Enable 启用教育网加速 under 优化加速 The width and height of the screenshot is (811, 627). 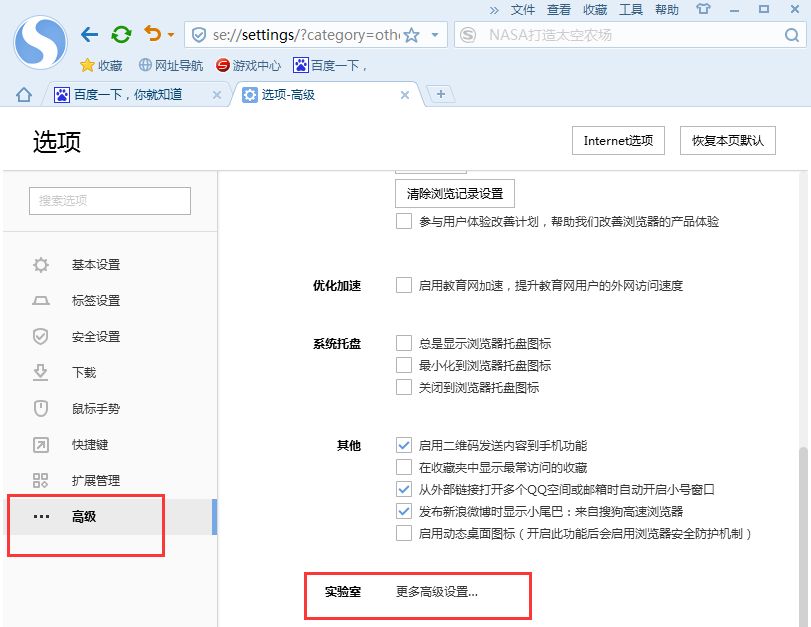point(405,285)
